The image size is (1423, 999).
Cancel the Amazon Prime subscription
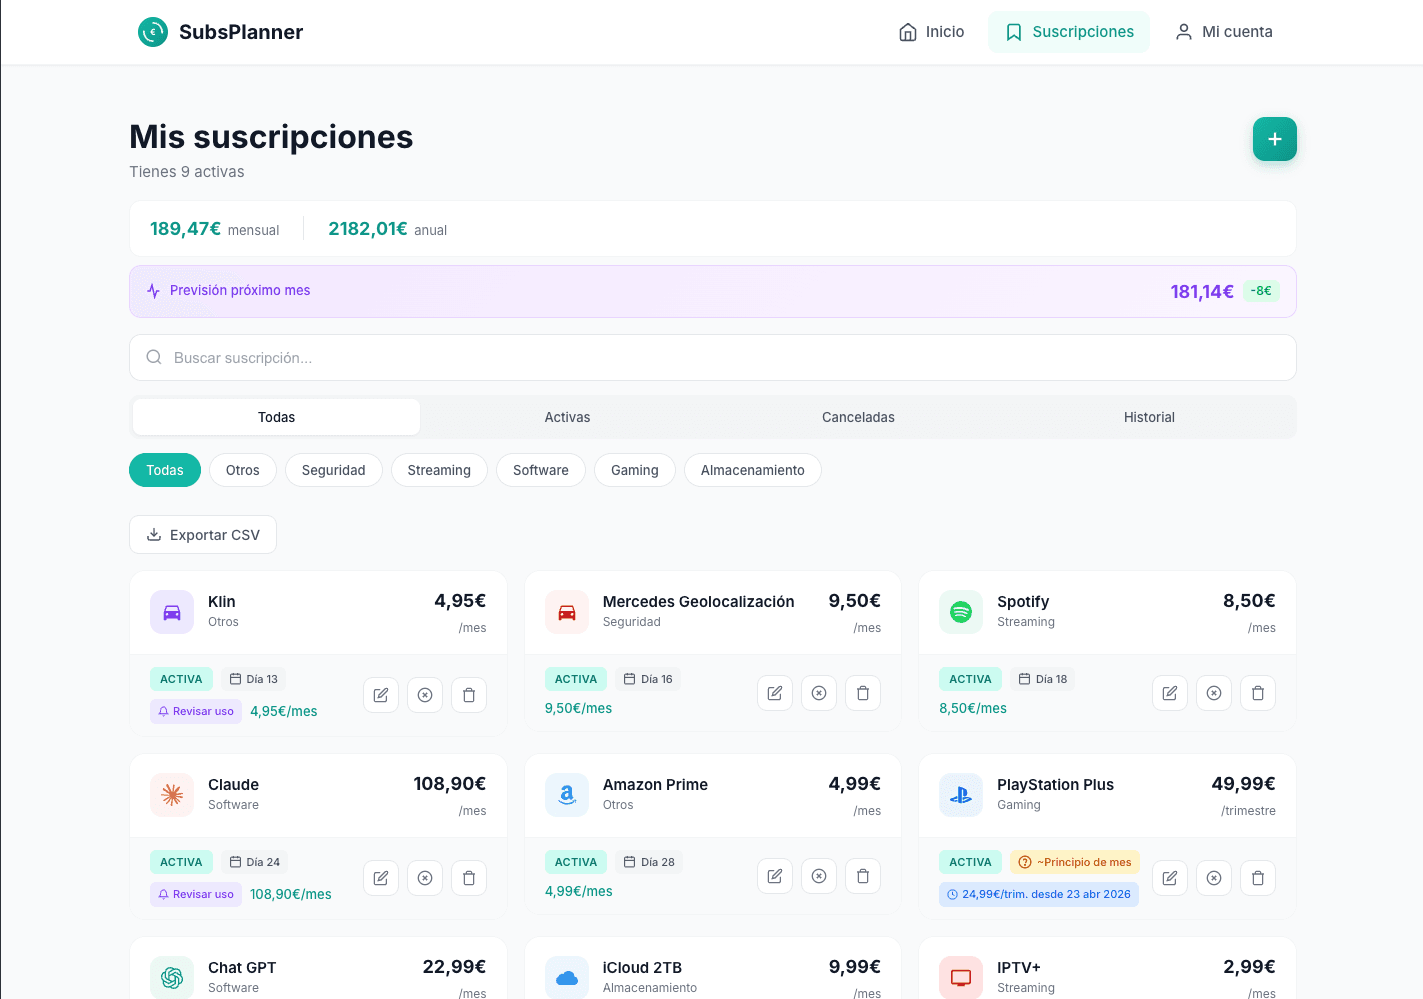click(819, 876)
